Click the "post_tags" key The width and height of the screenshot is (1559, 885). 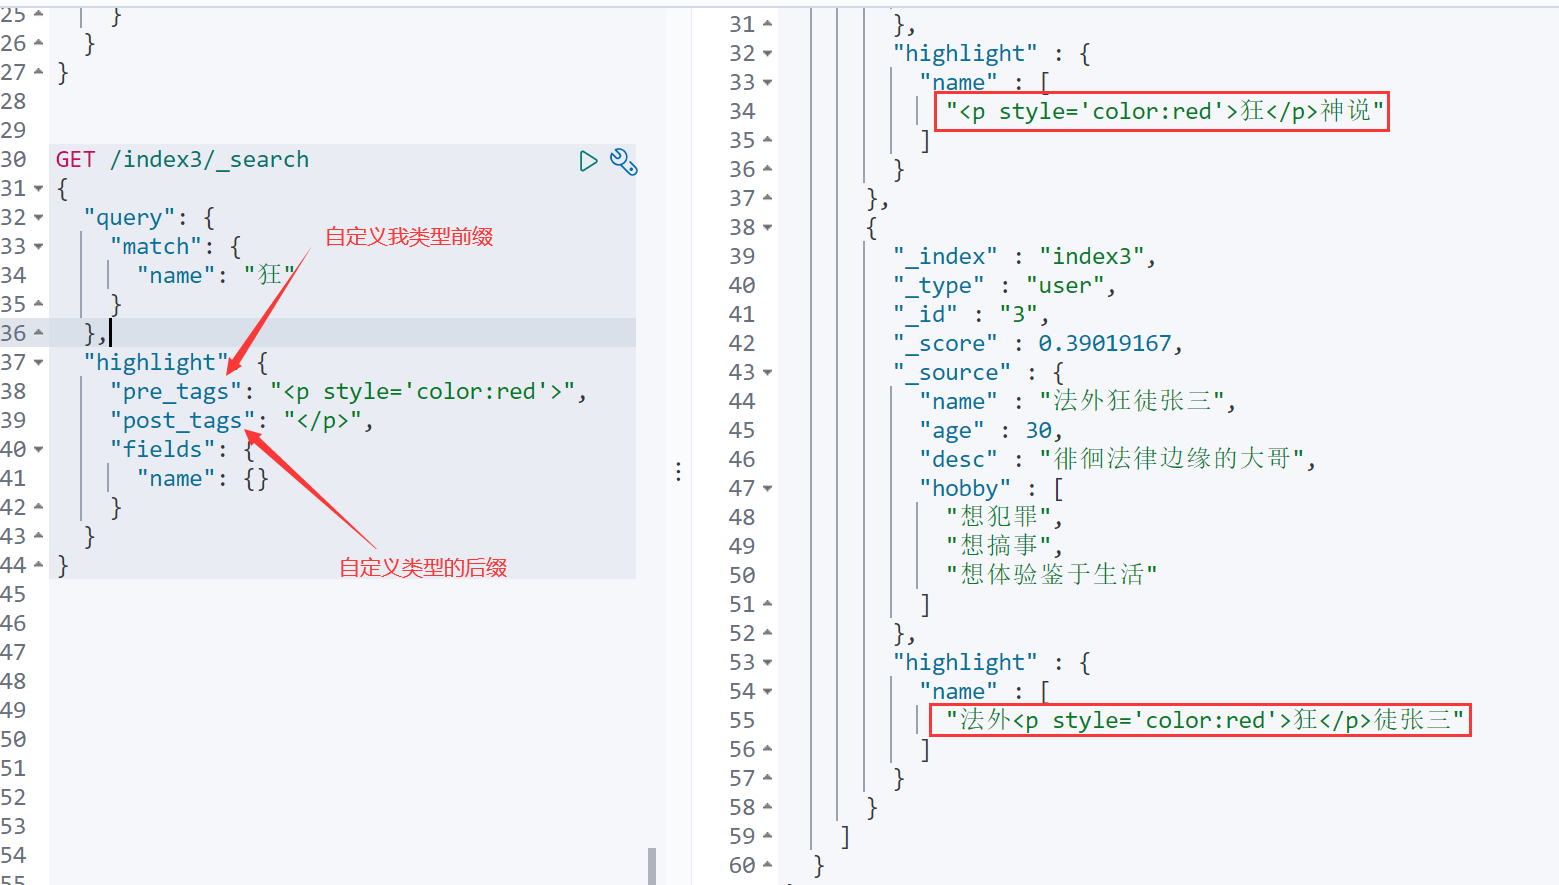[x=183, y=421]
